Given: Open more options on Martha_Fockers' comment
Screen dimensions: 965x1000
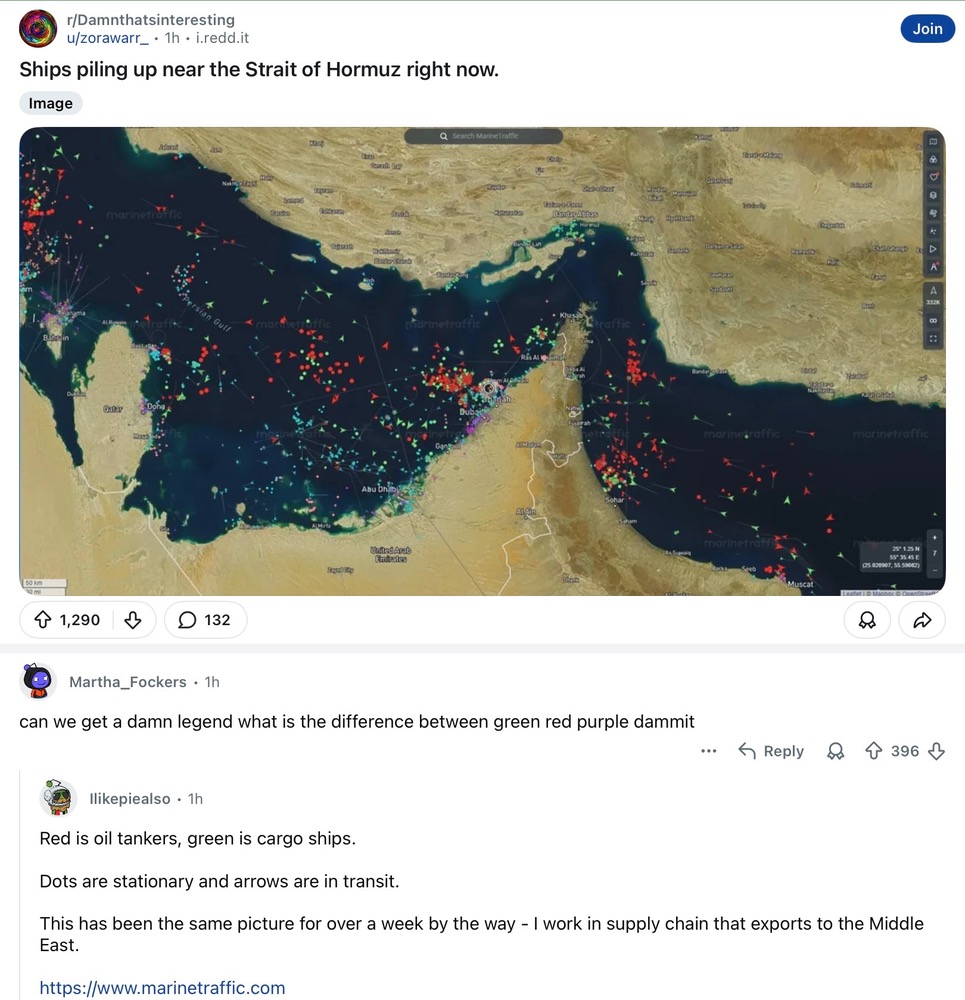Looking at the screenshot, I should coord(709,751).
